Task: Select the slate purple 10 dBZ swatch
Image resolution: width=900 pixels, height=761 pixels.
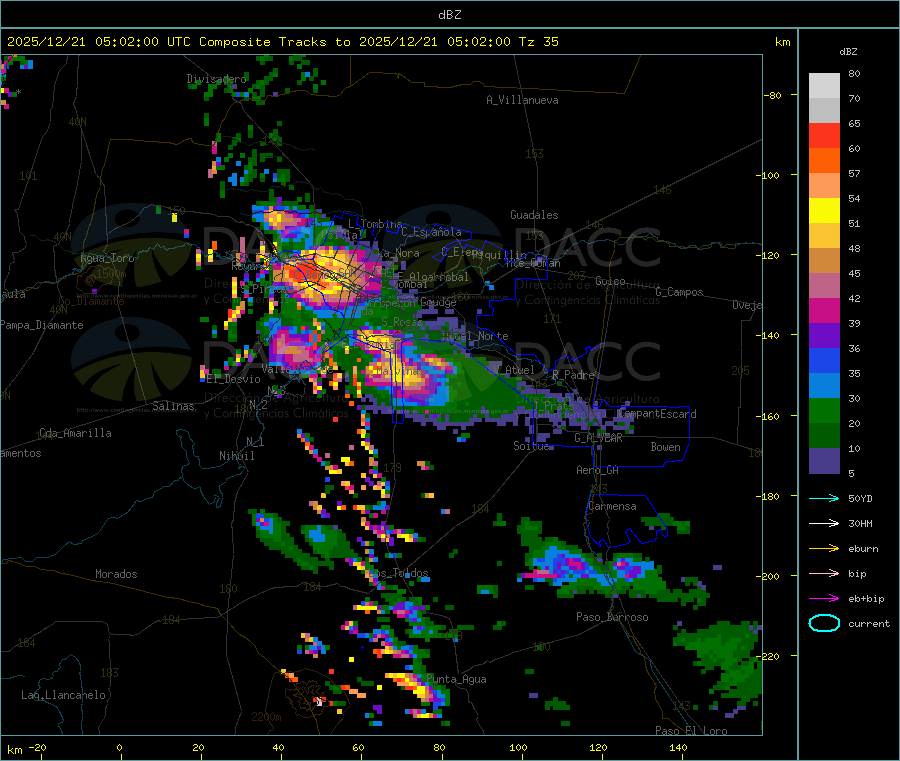Action: point(824,461)
